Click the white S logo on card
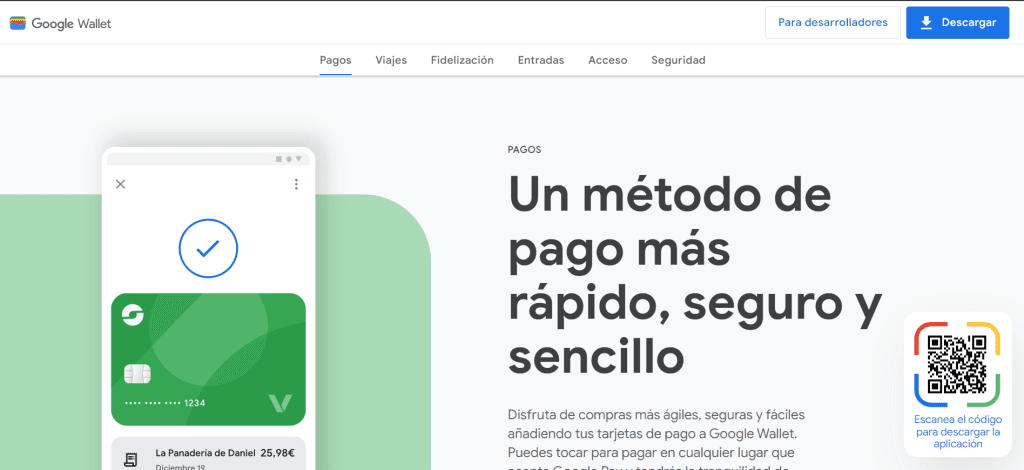 pyautogui.click(x=133, y=316)
